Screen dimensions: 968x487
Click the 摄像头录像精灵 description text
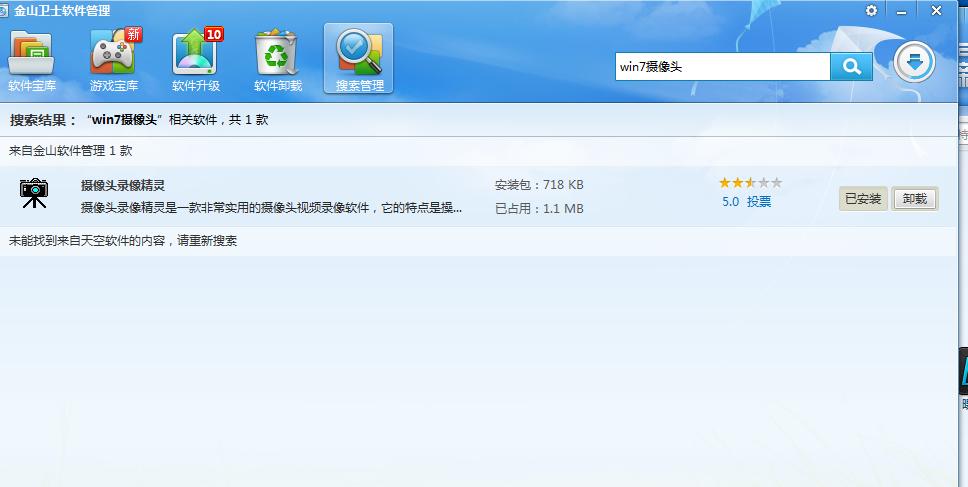pyautogui.click(x=272, y=208)
